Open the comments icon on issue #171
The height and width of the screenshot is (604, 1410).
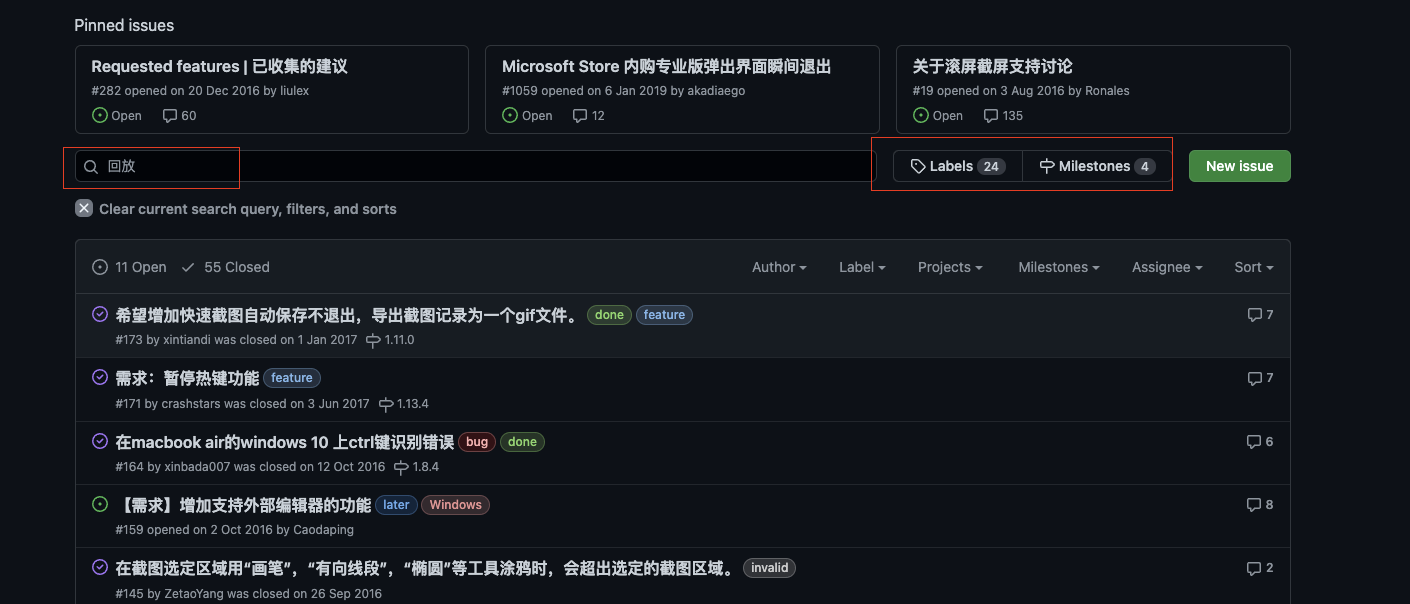[1253, 378]
